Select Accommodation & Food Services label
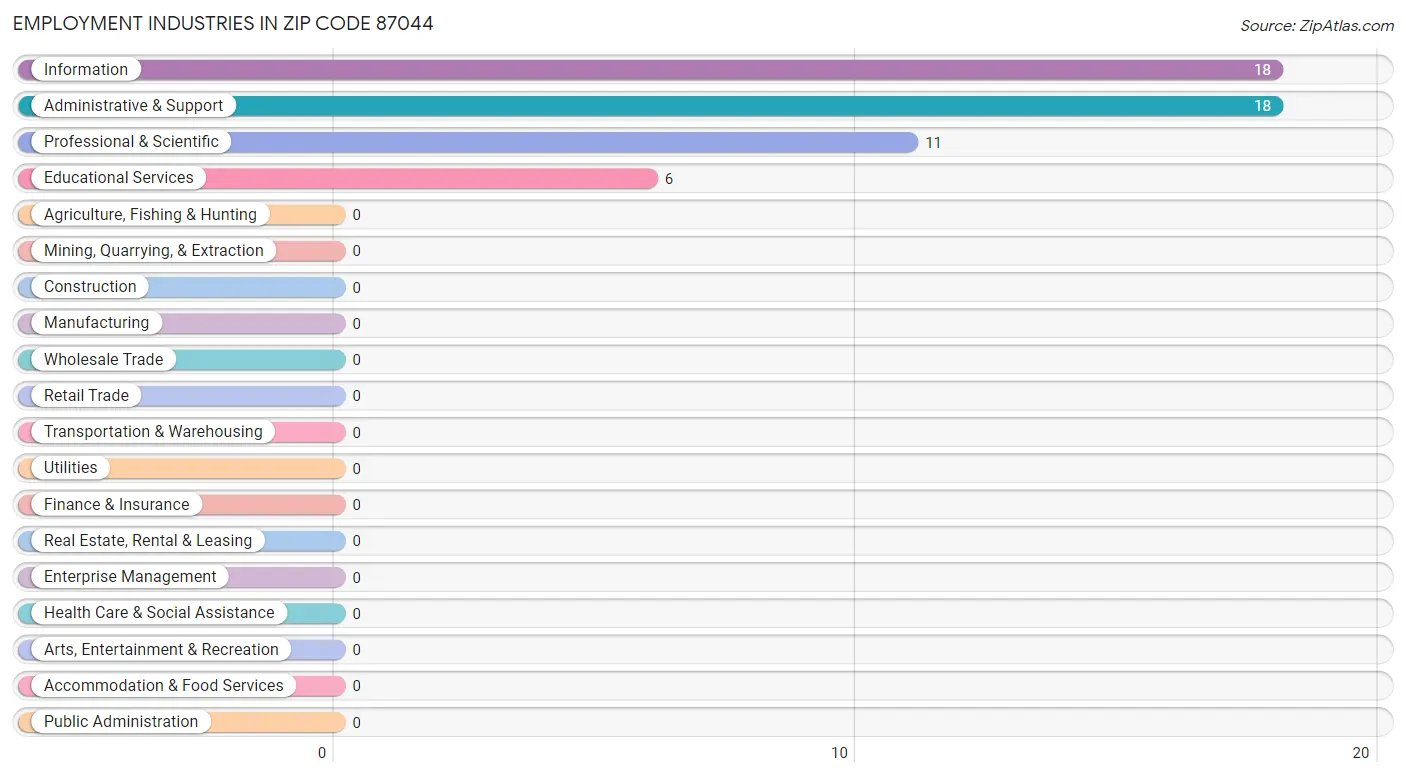This screenshot has width=1406, height=777. pos(164,686)
